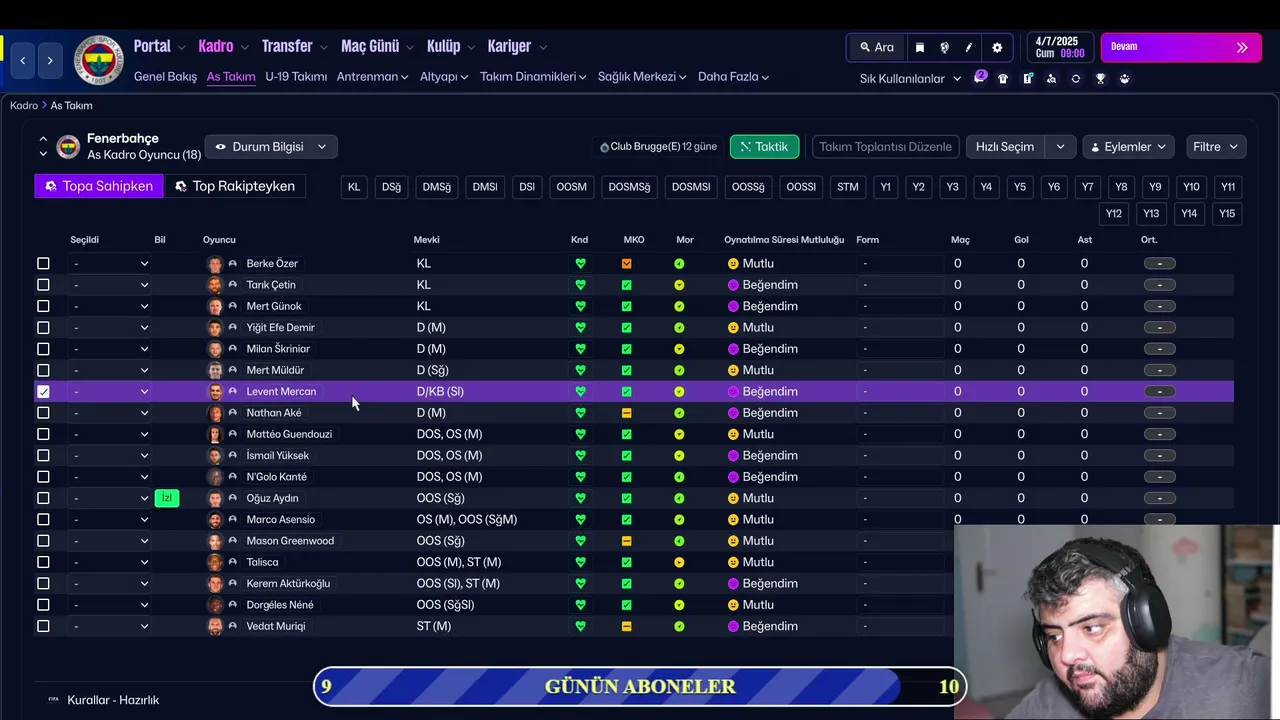Check the box next to Nathan Aké
The width and height of the screenshot is (1280, 720).
[x=43, y=413]
